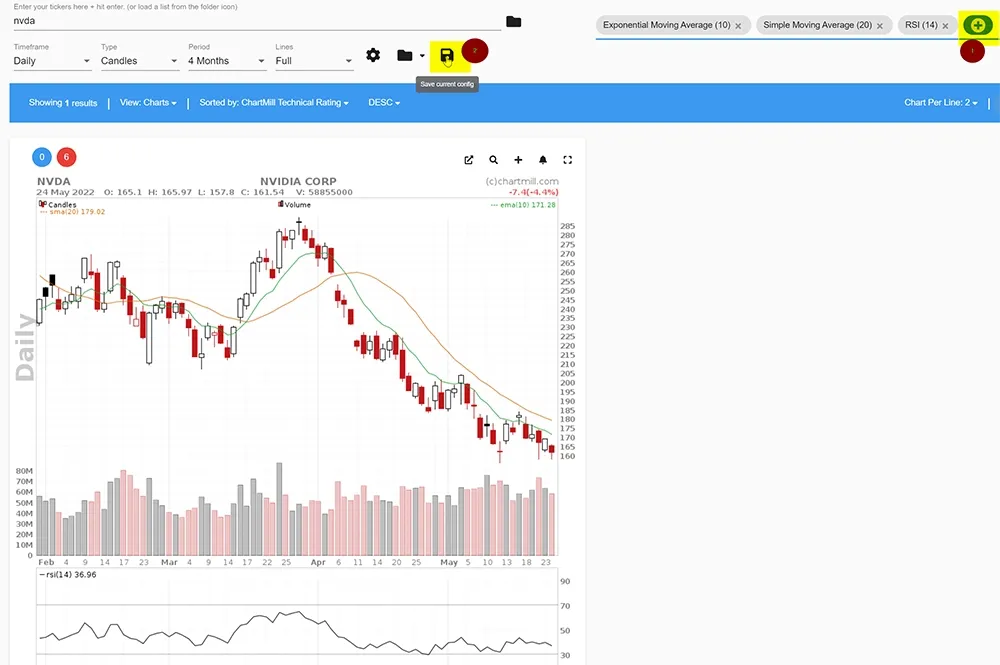
Task: Click the -7.4(-4.4%) price change text
Action: point(533,192)
